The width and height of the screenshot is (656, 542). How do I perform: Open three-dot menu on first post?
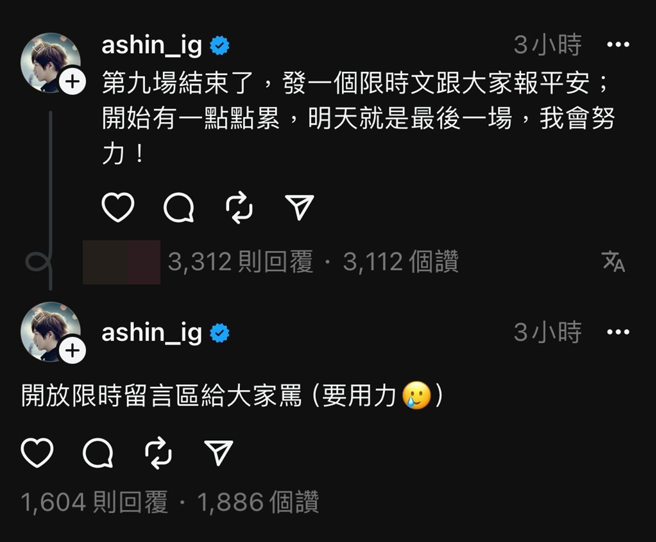tap(618, 44)
